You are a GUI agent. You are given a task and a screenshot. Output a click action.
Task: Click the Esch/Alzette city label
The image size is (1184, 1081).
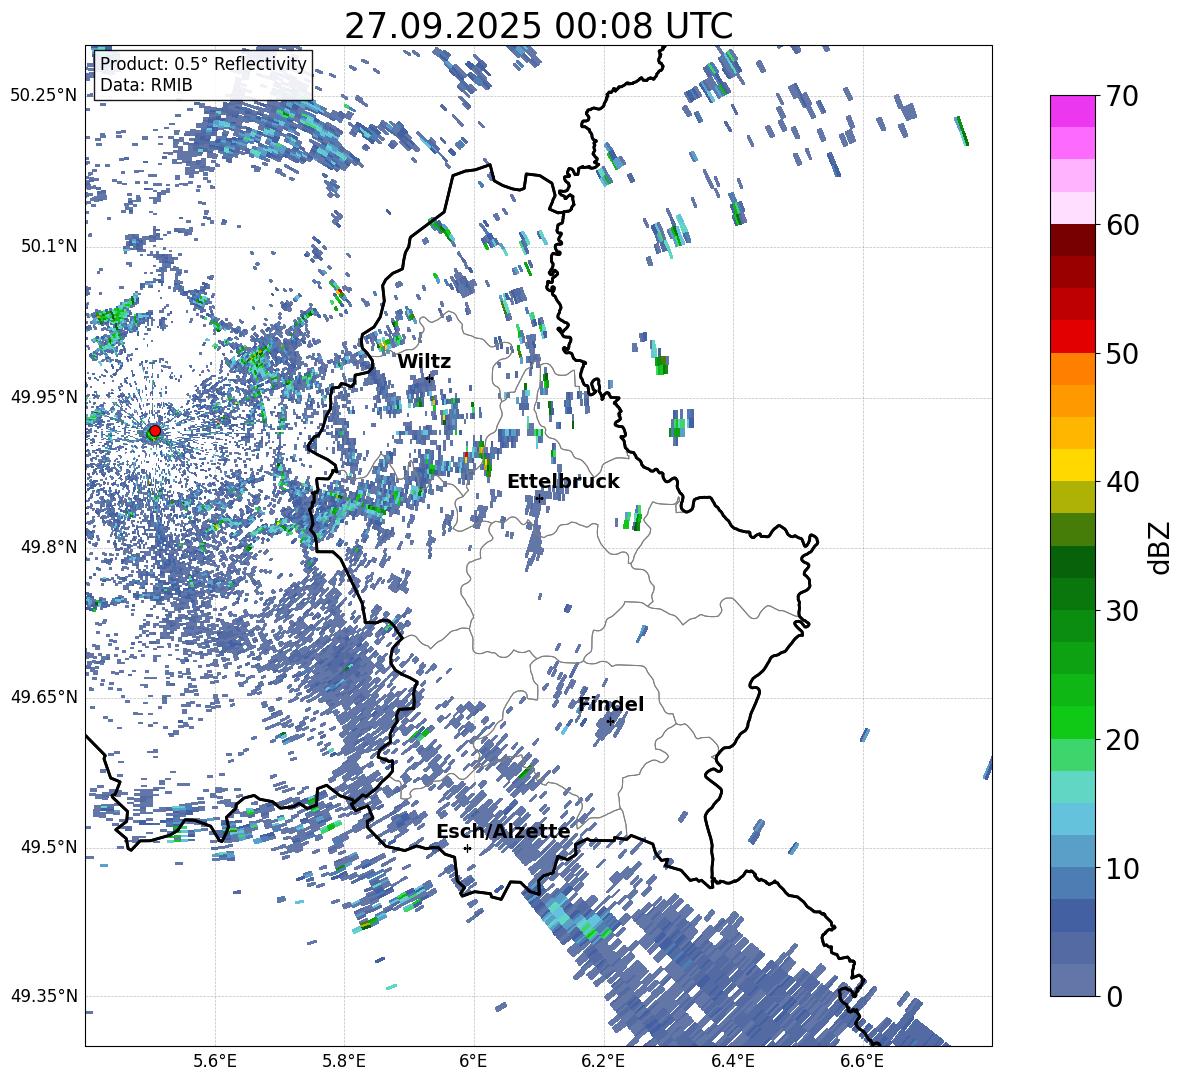503,831
